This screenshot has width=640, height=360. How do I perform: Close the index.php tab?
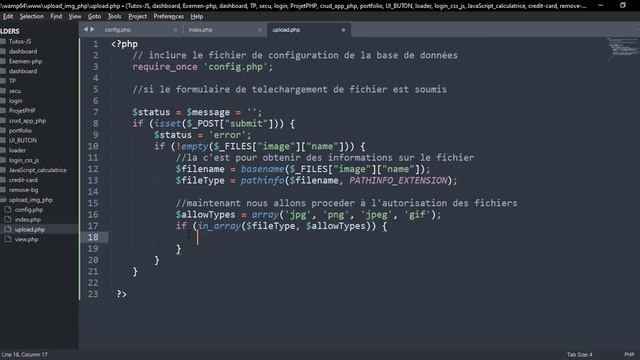click(260, 30)
